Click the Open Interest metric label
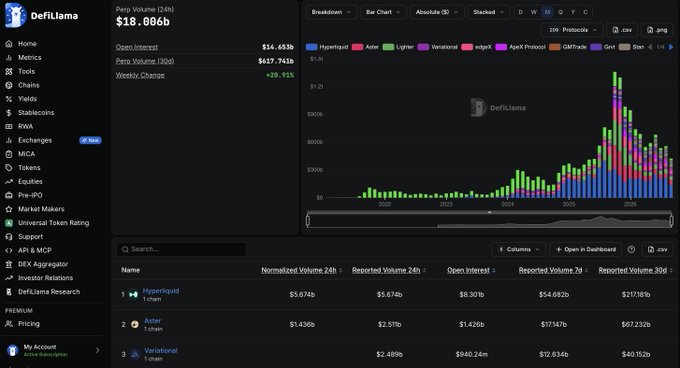Screen dimensions: 680x368 137,47
